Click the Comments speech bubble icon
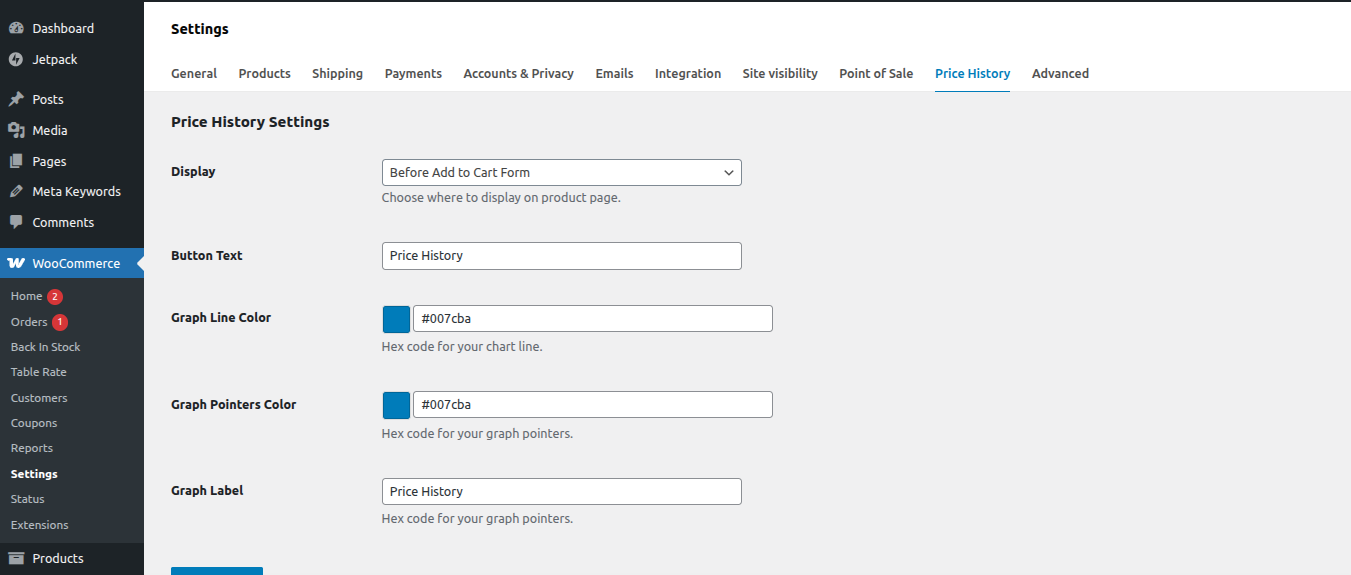Screen dimensions: 1351x575 pyautogui.click(x=16, y=222)
